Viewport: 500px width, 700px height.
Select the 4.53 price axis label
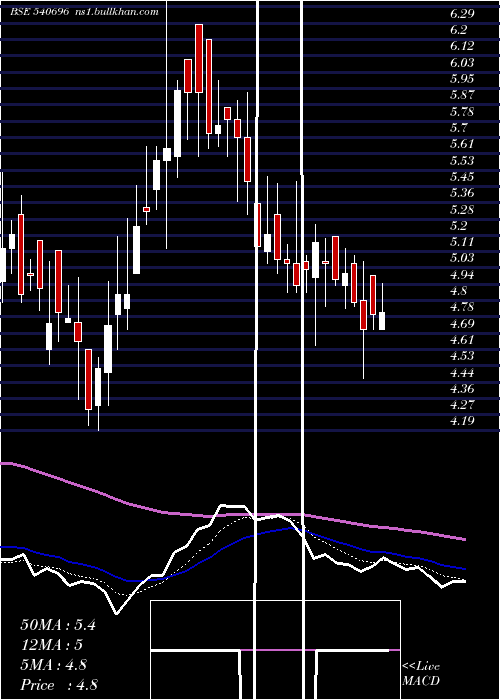click(x=462, y=356)
